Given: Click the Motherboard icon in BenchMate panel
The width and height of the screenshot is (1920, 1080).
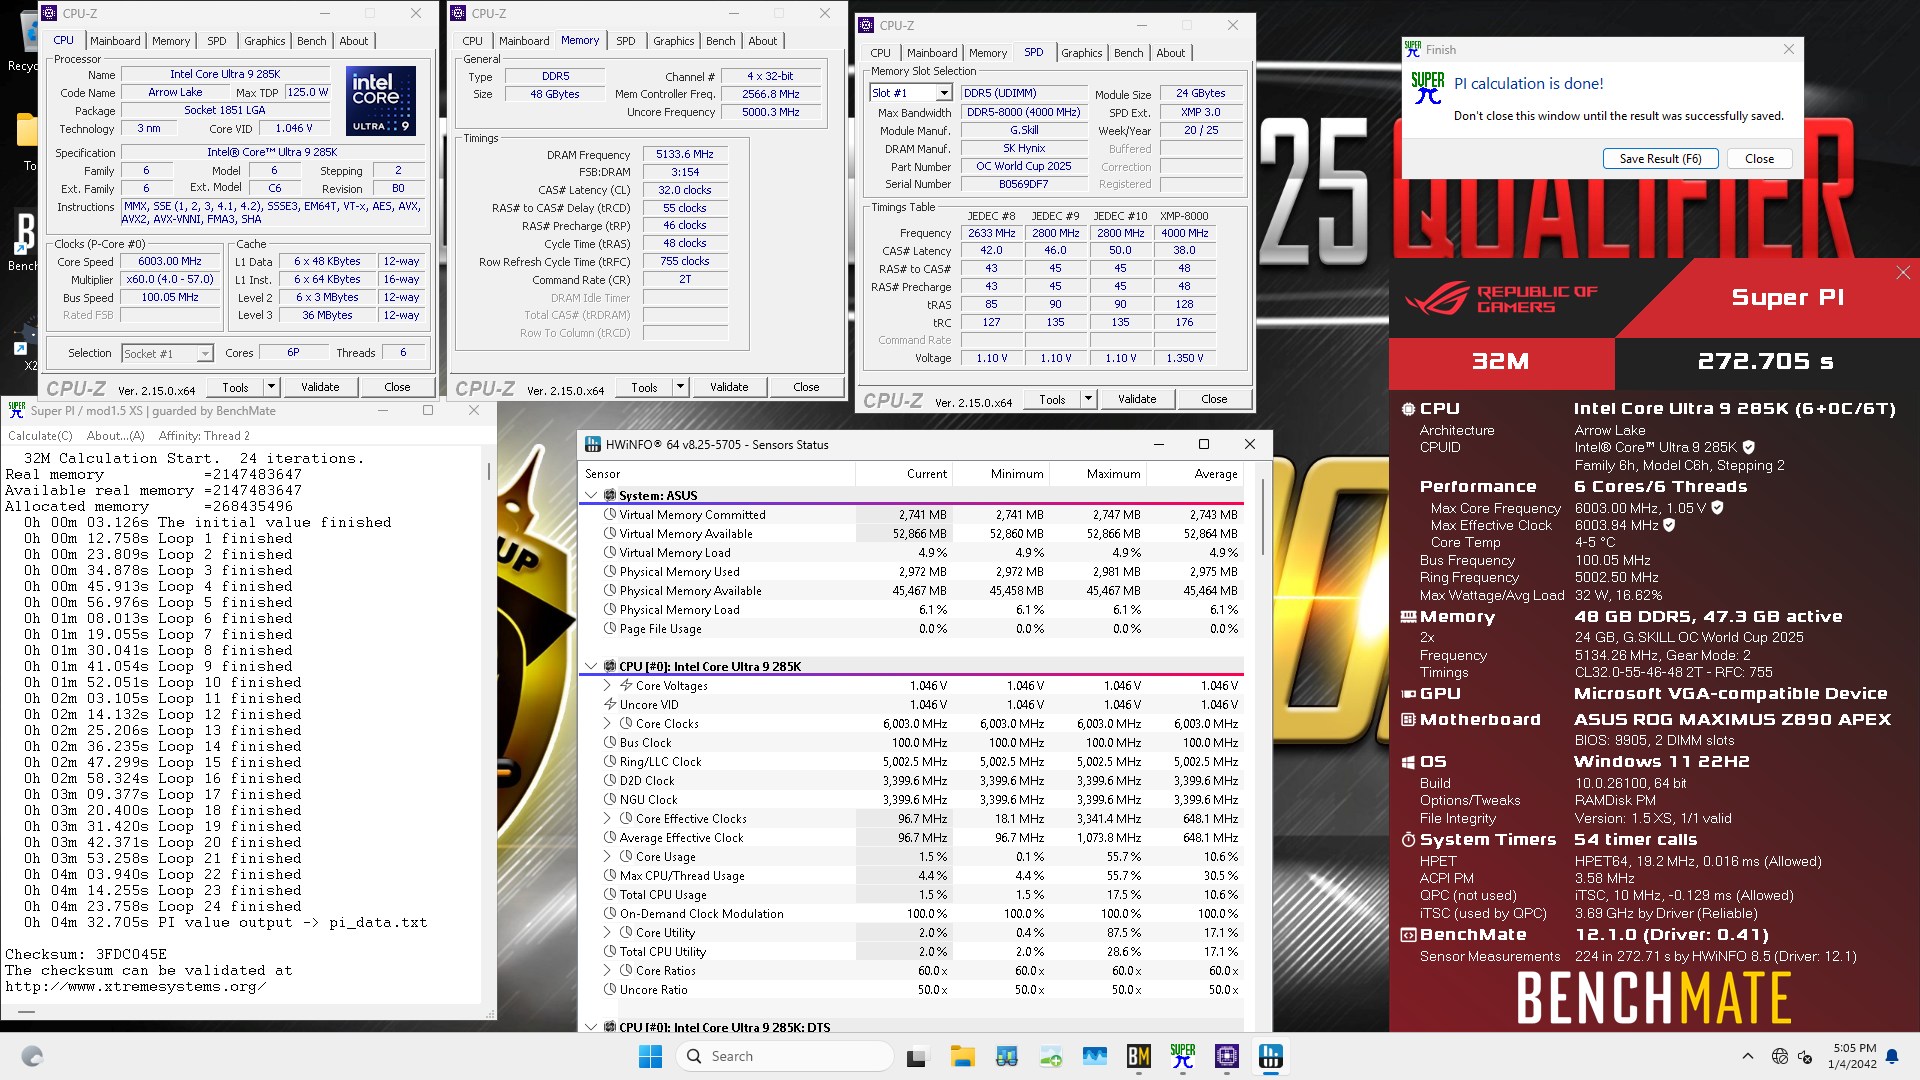Looking at the screenshot, I should [x=1408, y=720].
